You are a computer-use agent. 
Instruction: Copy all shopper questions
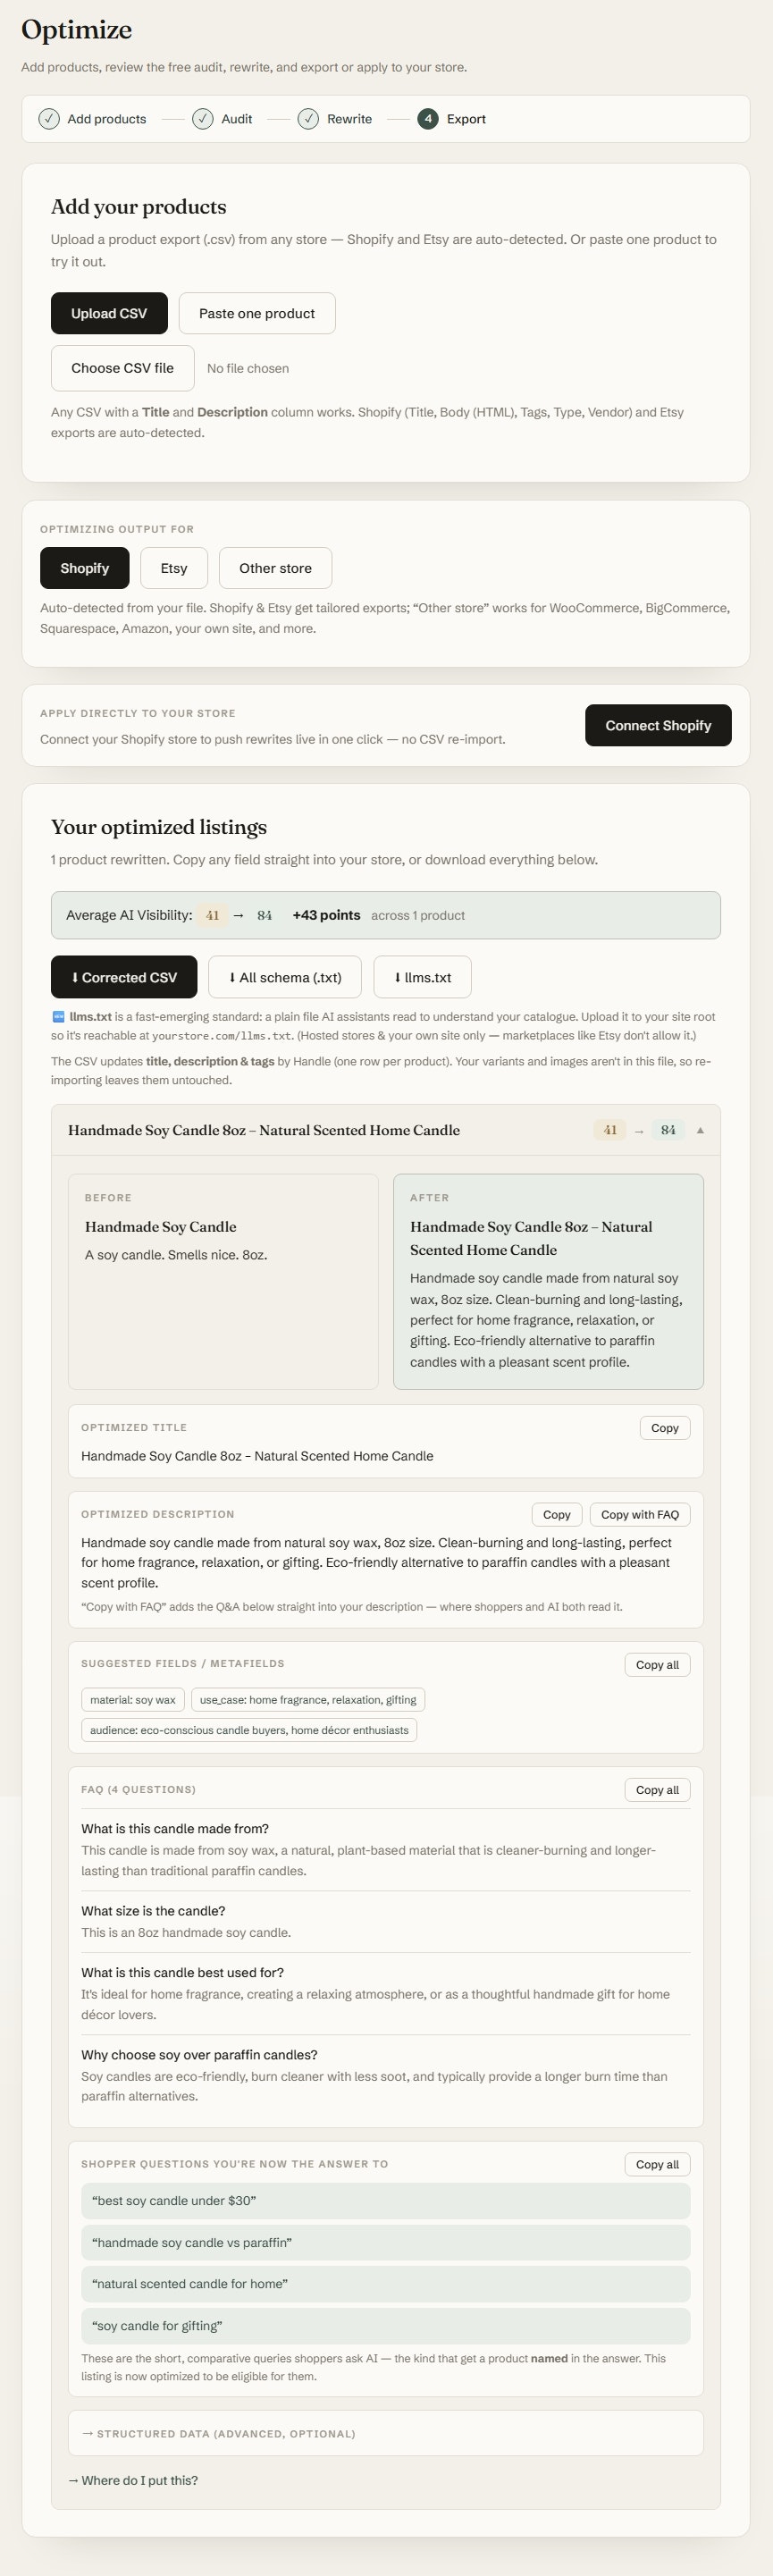(657, 2164)
